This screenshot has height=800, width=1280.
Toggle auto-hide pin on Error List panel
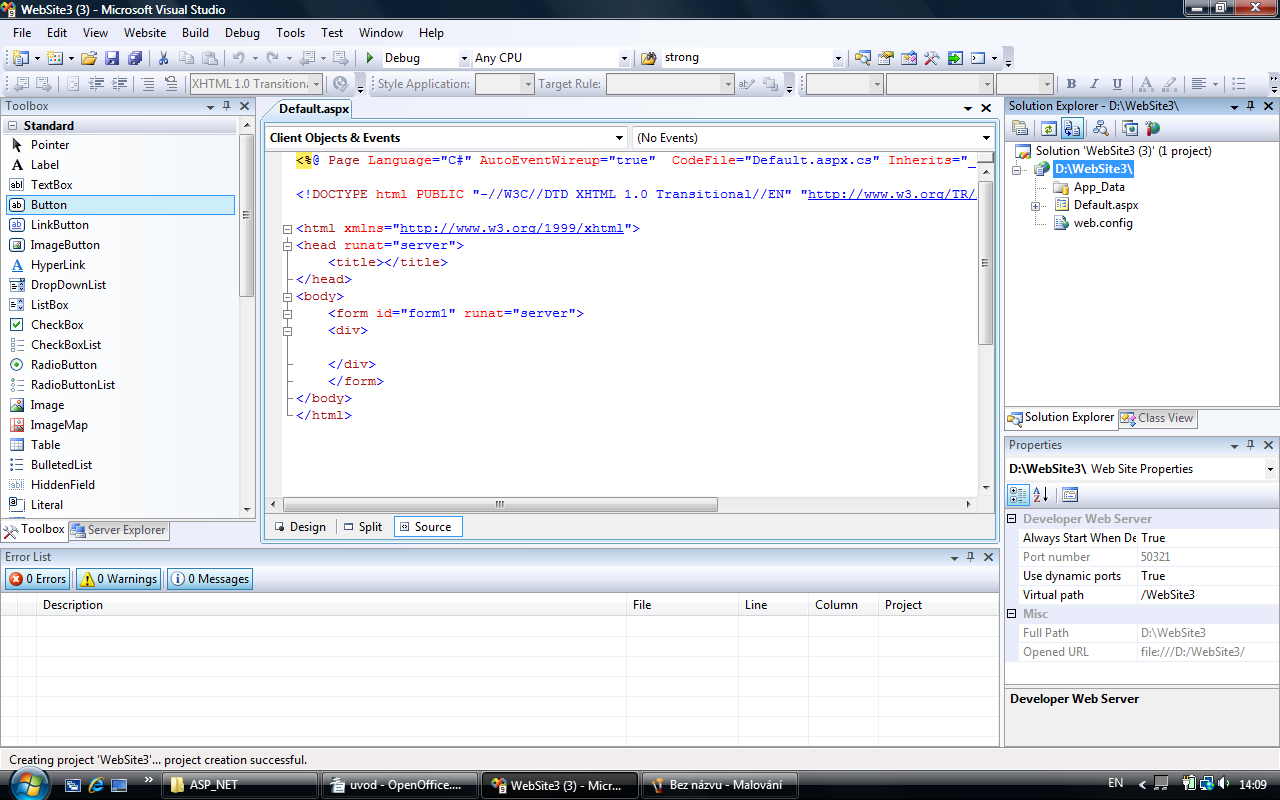click(970, 557)
